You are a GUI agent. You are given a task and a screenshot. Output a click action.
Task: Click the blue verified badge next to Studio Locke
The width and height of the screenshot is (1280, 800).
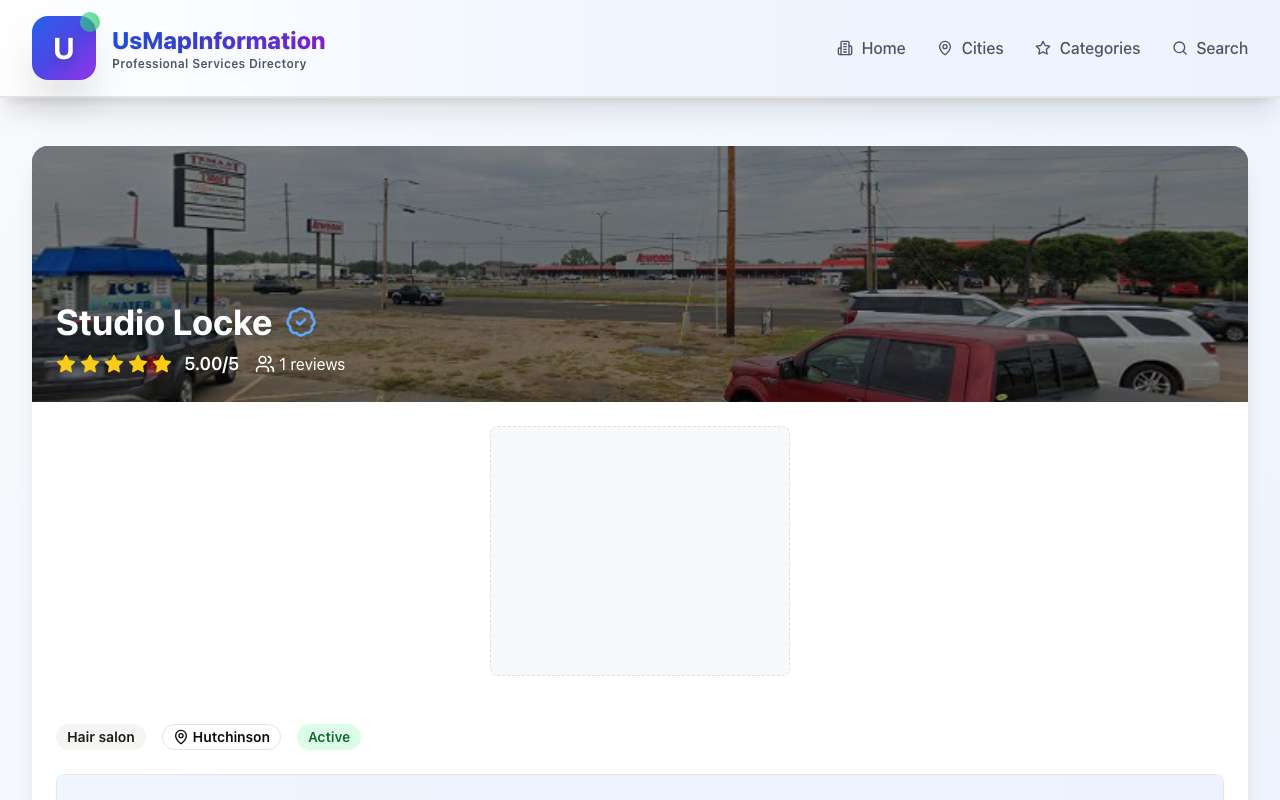point(301,322)
